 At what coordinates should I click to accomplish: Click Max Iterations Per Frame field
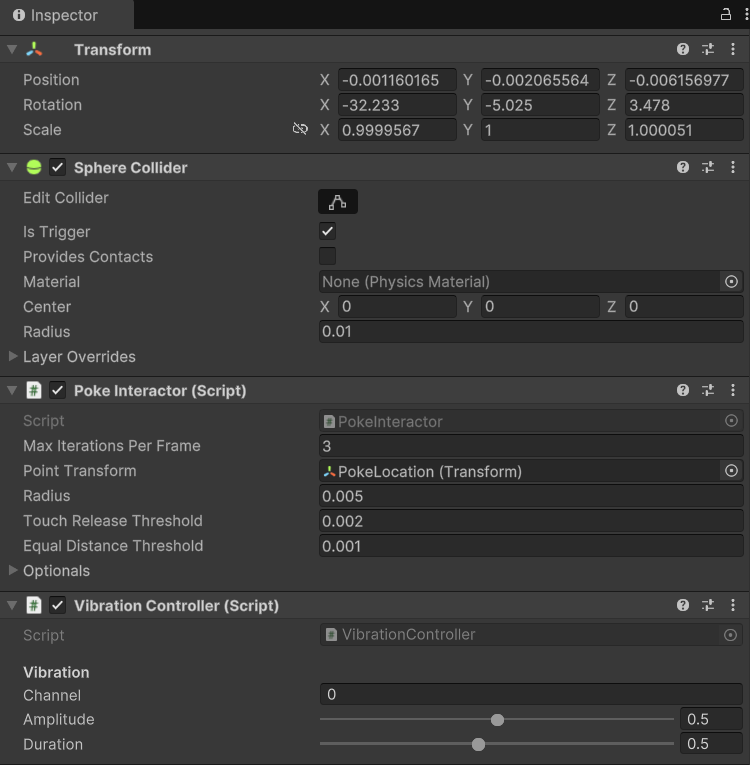[x=531, y=446]
